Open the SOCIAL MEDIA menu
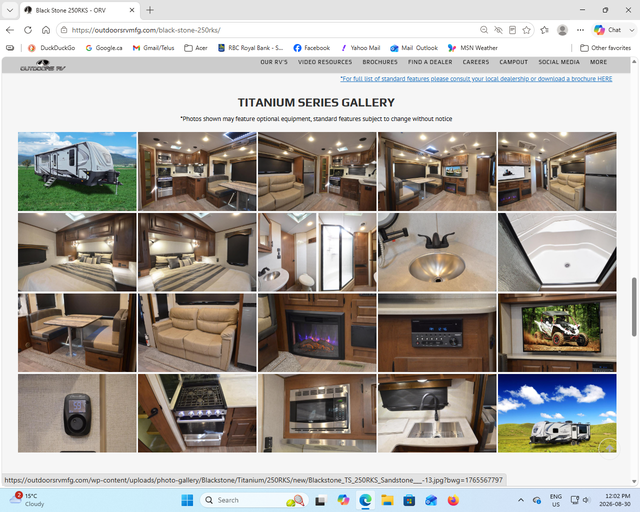 point(559,62)
